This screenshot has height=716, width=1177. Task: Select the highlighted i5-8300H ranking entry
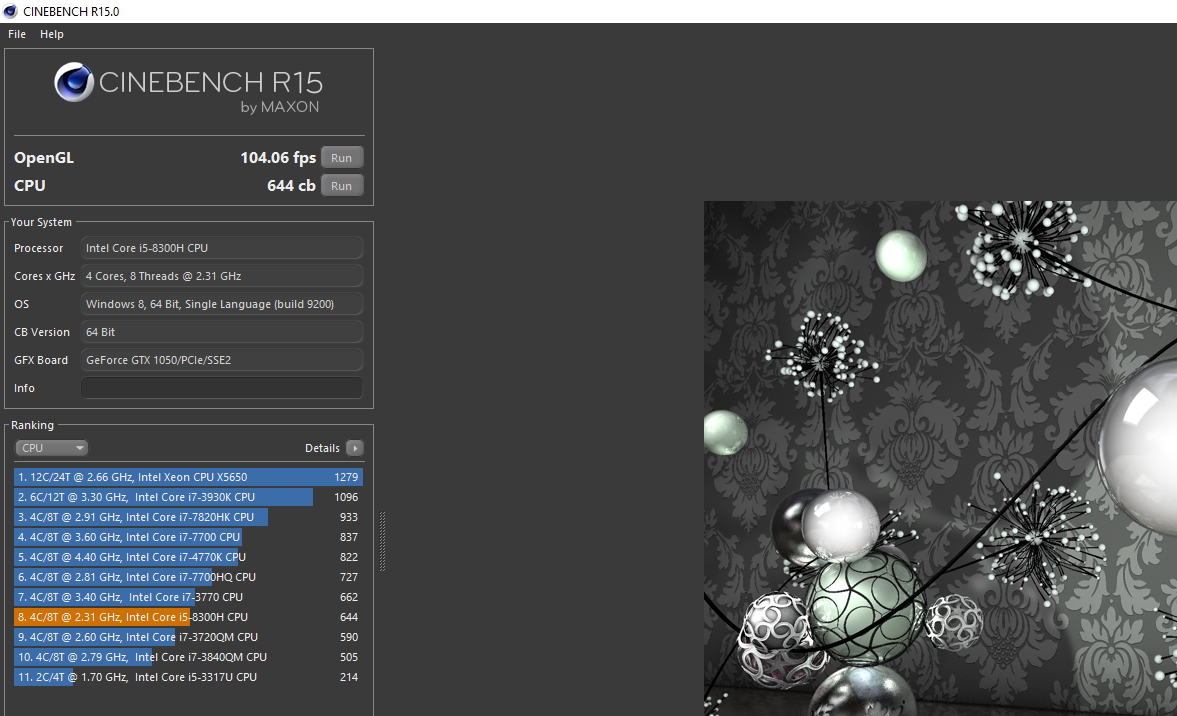coord(188,617)
